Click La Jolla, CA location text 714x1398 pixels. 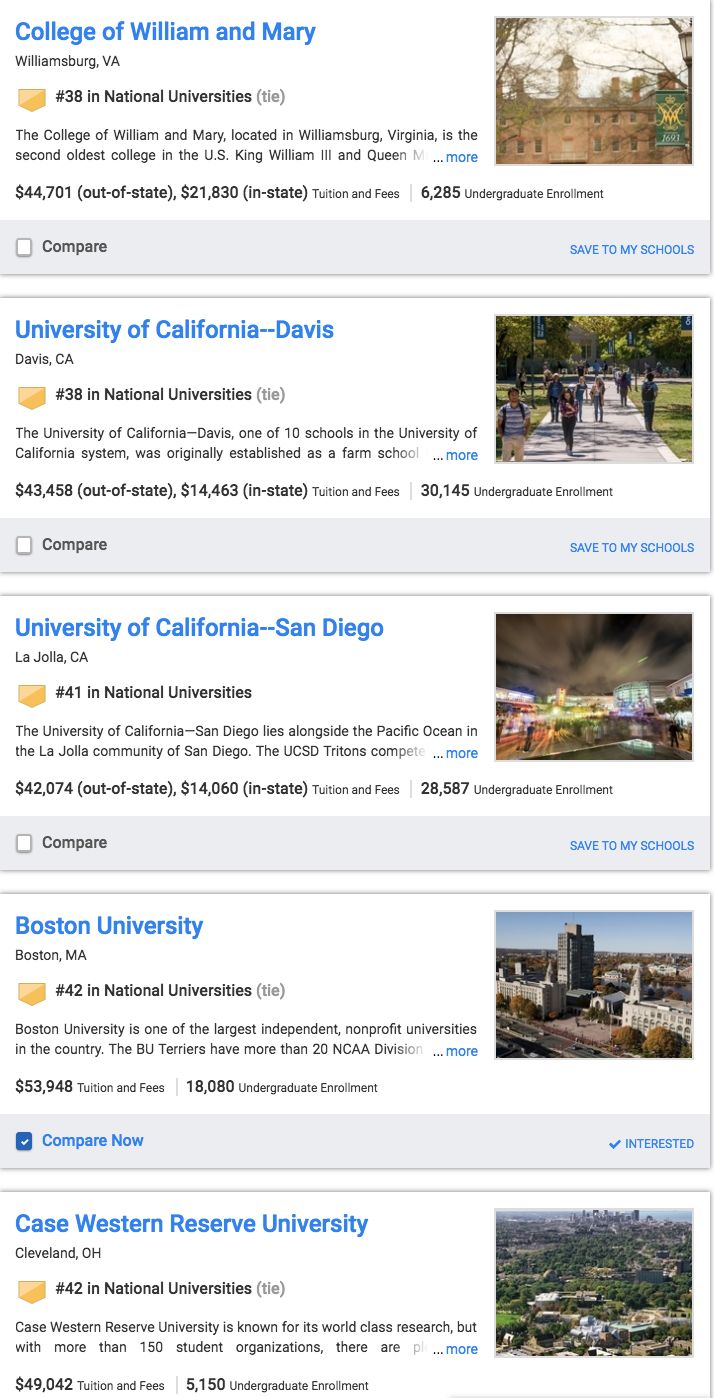[52, 657]
